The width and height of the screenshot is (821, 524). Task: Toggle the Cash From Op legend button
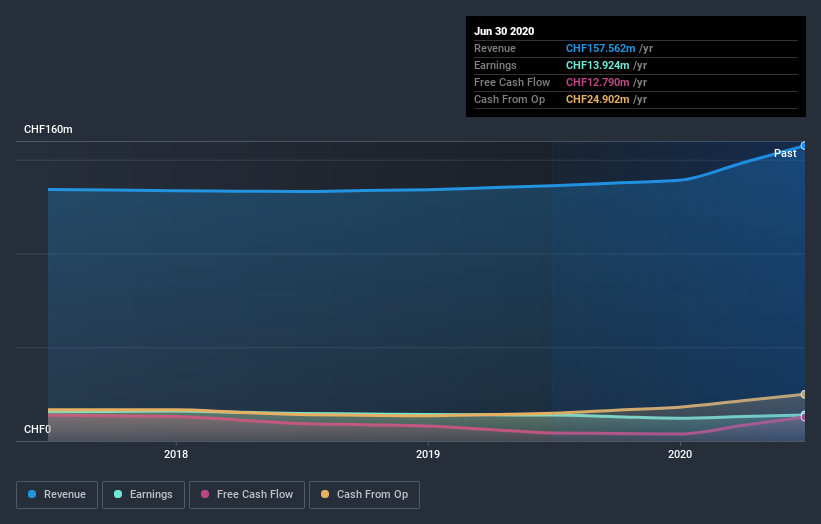pyautogui.click(x=364, y=495)
